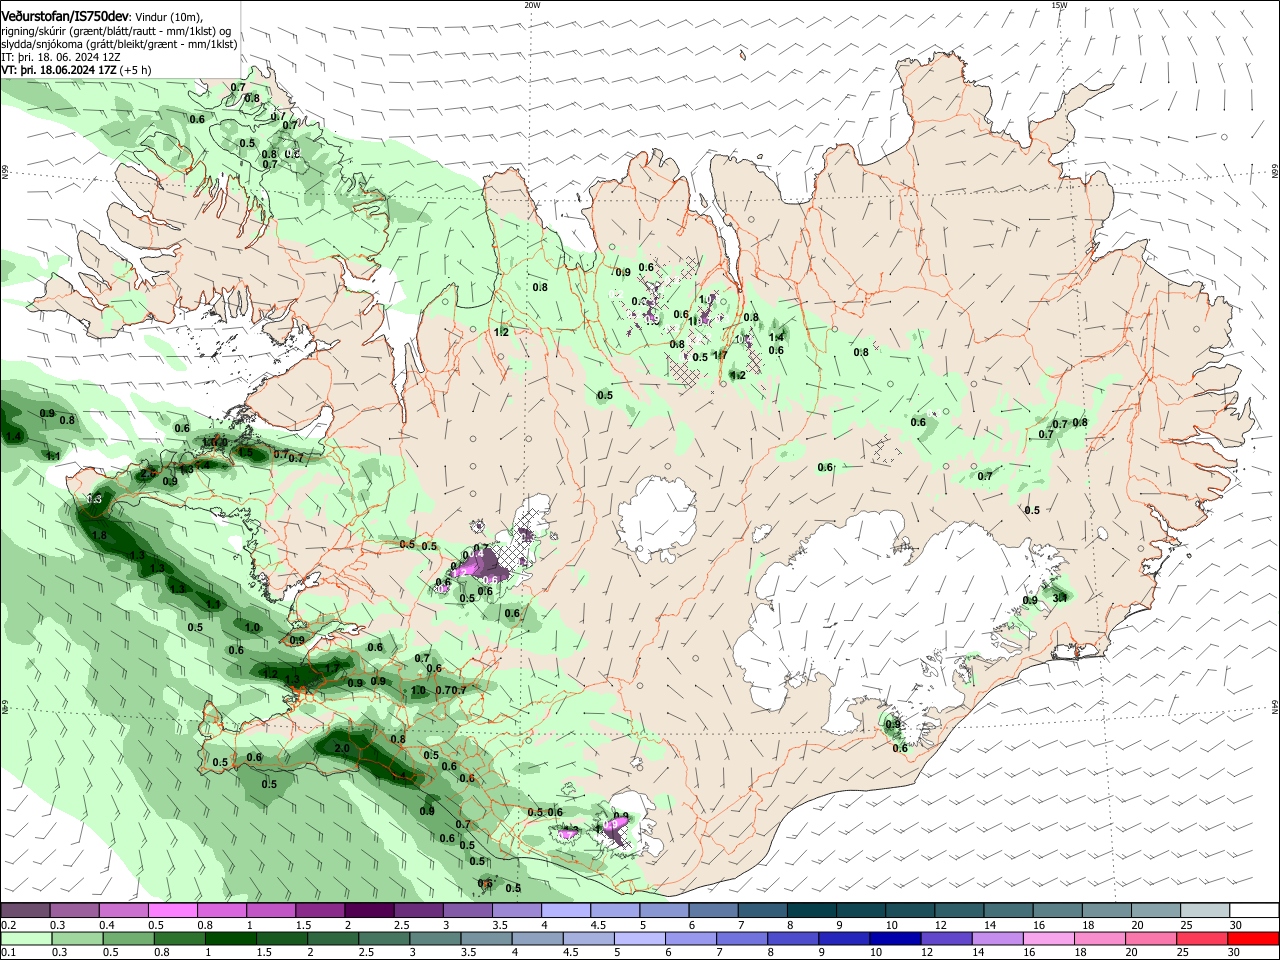Click the 2.0 precipitation value on the southwest peninsula

click(x=341, y=748)
